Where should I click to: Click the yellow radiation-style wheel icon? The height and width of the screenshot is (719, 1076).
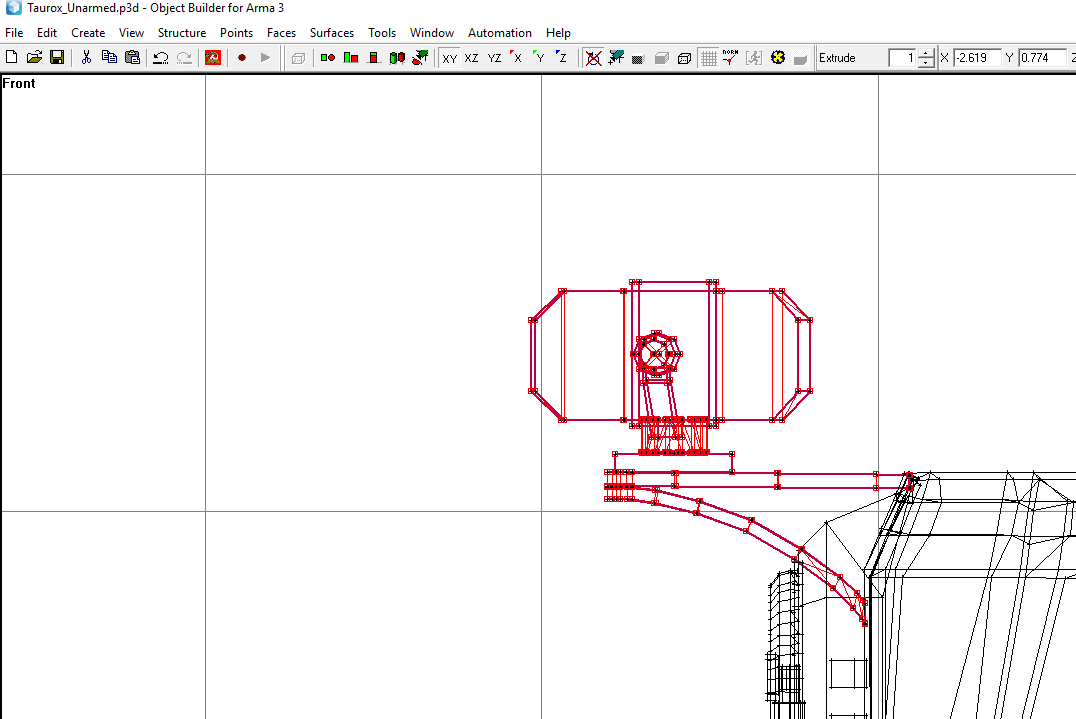point(777,58)
